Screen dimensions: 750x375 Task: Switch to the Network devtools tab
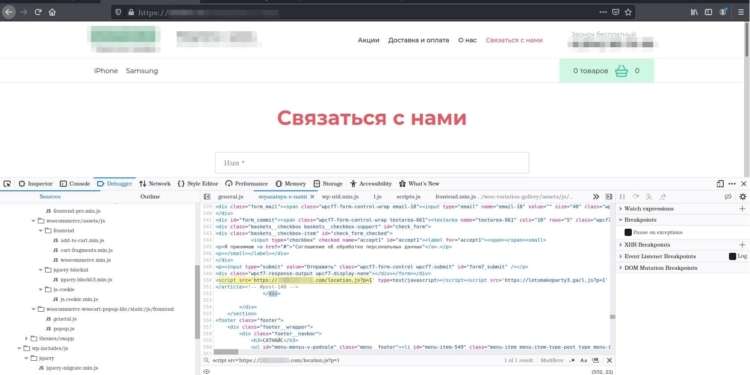[x=154, y=184]
